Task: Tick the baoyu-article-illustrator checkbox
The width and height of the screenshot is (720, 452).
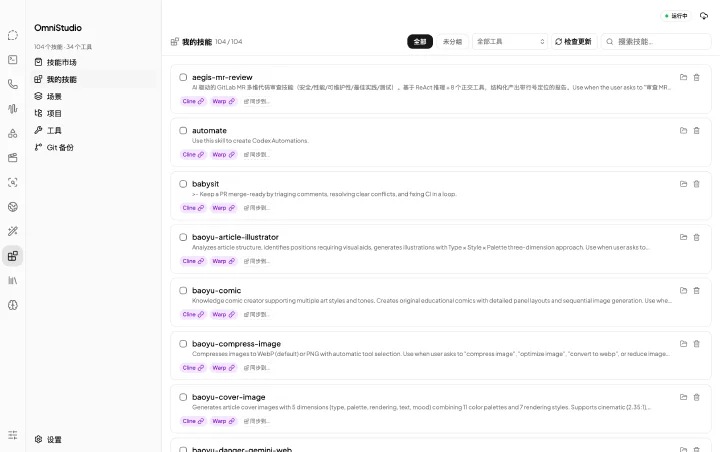Action: click(x=183, y=237)
